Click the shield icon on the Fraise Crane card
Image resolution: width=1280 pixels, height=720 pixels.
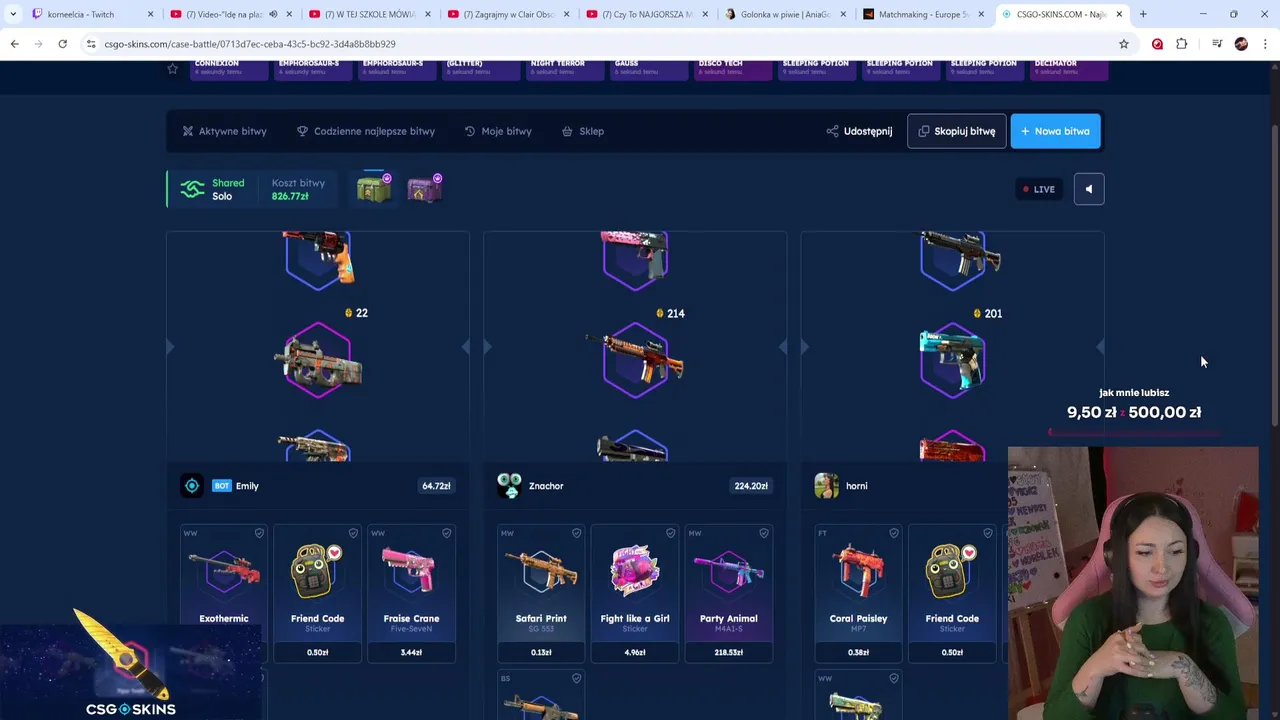[447, 533]
